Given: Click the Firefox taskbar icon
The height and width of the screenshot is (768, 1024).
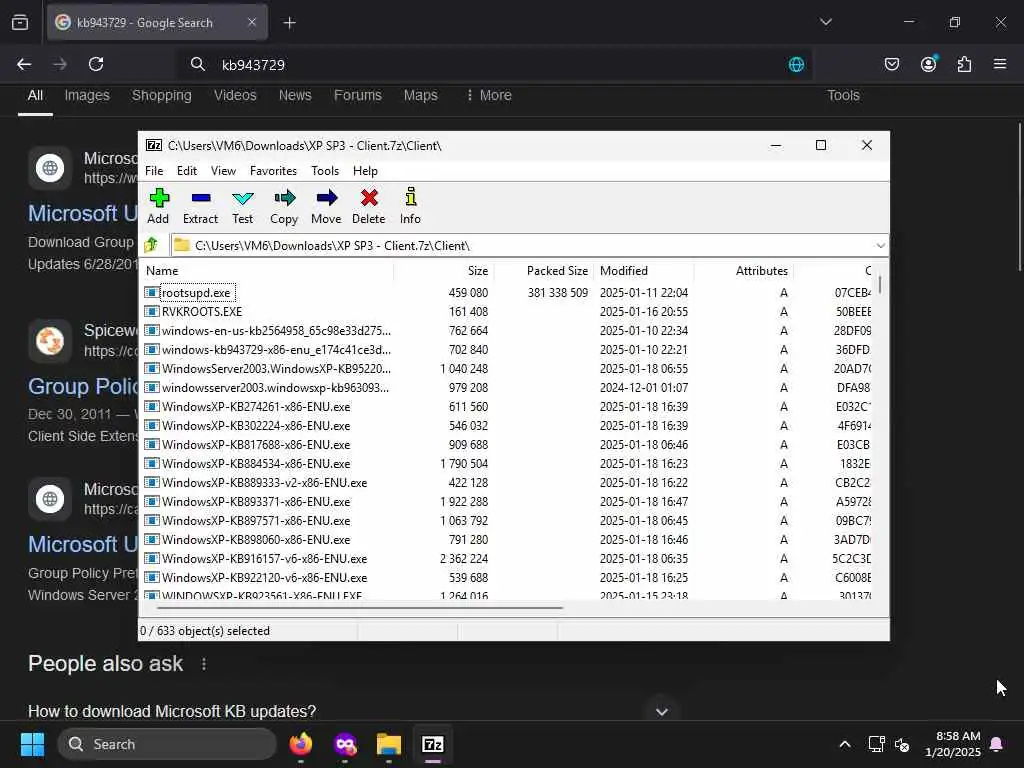Looking at the screenshot, I should [300, 744].
